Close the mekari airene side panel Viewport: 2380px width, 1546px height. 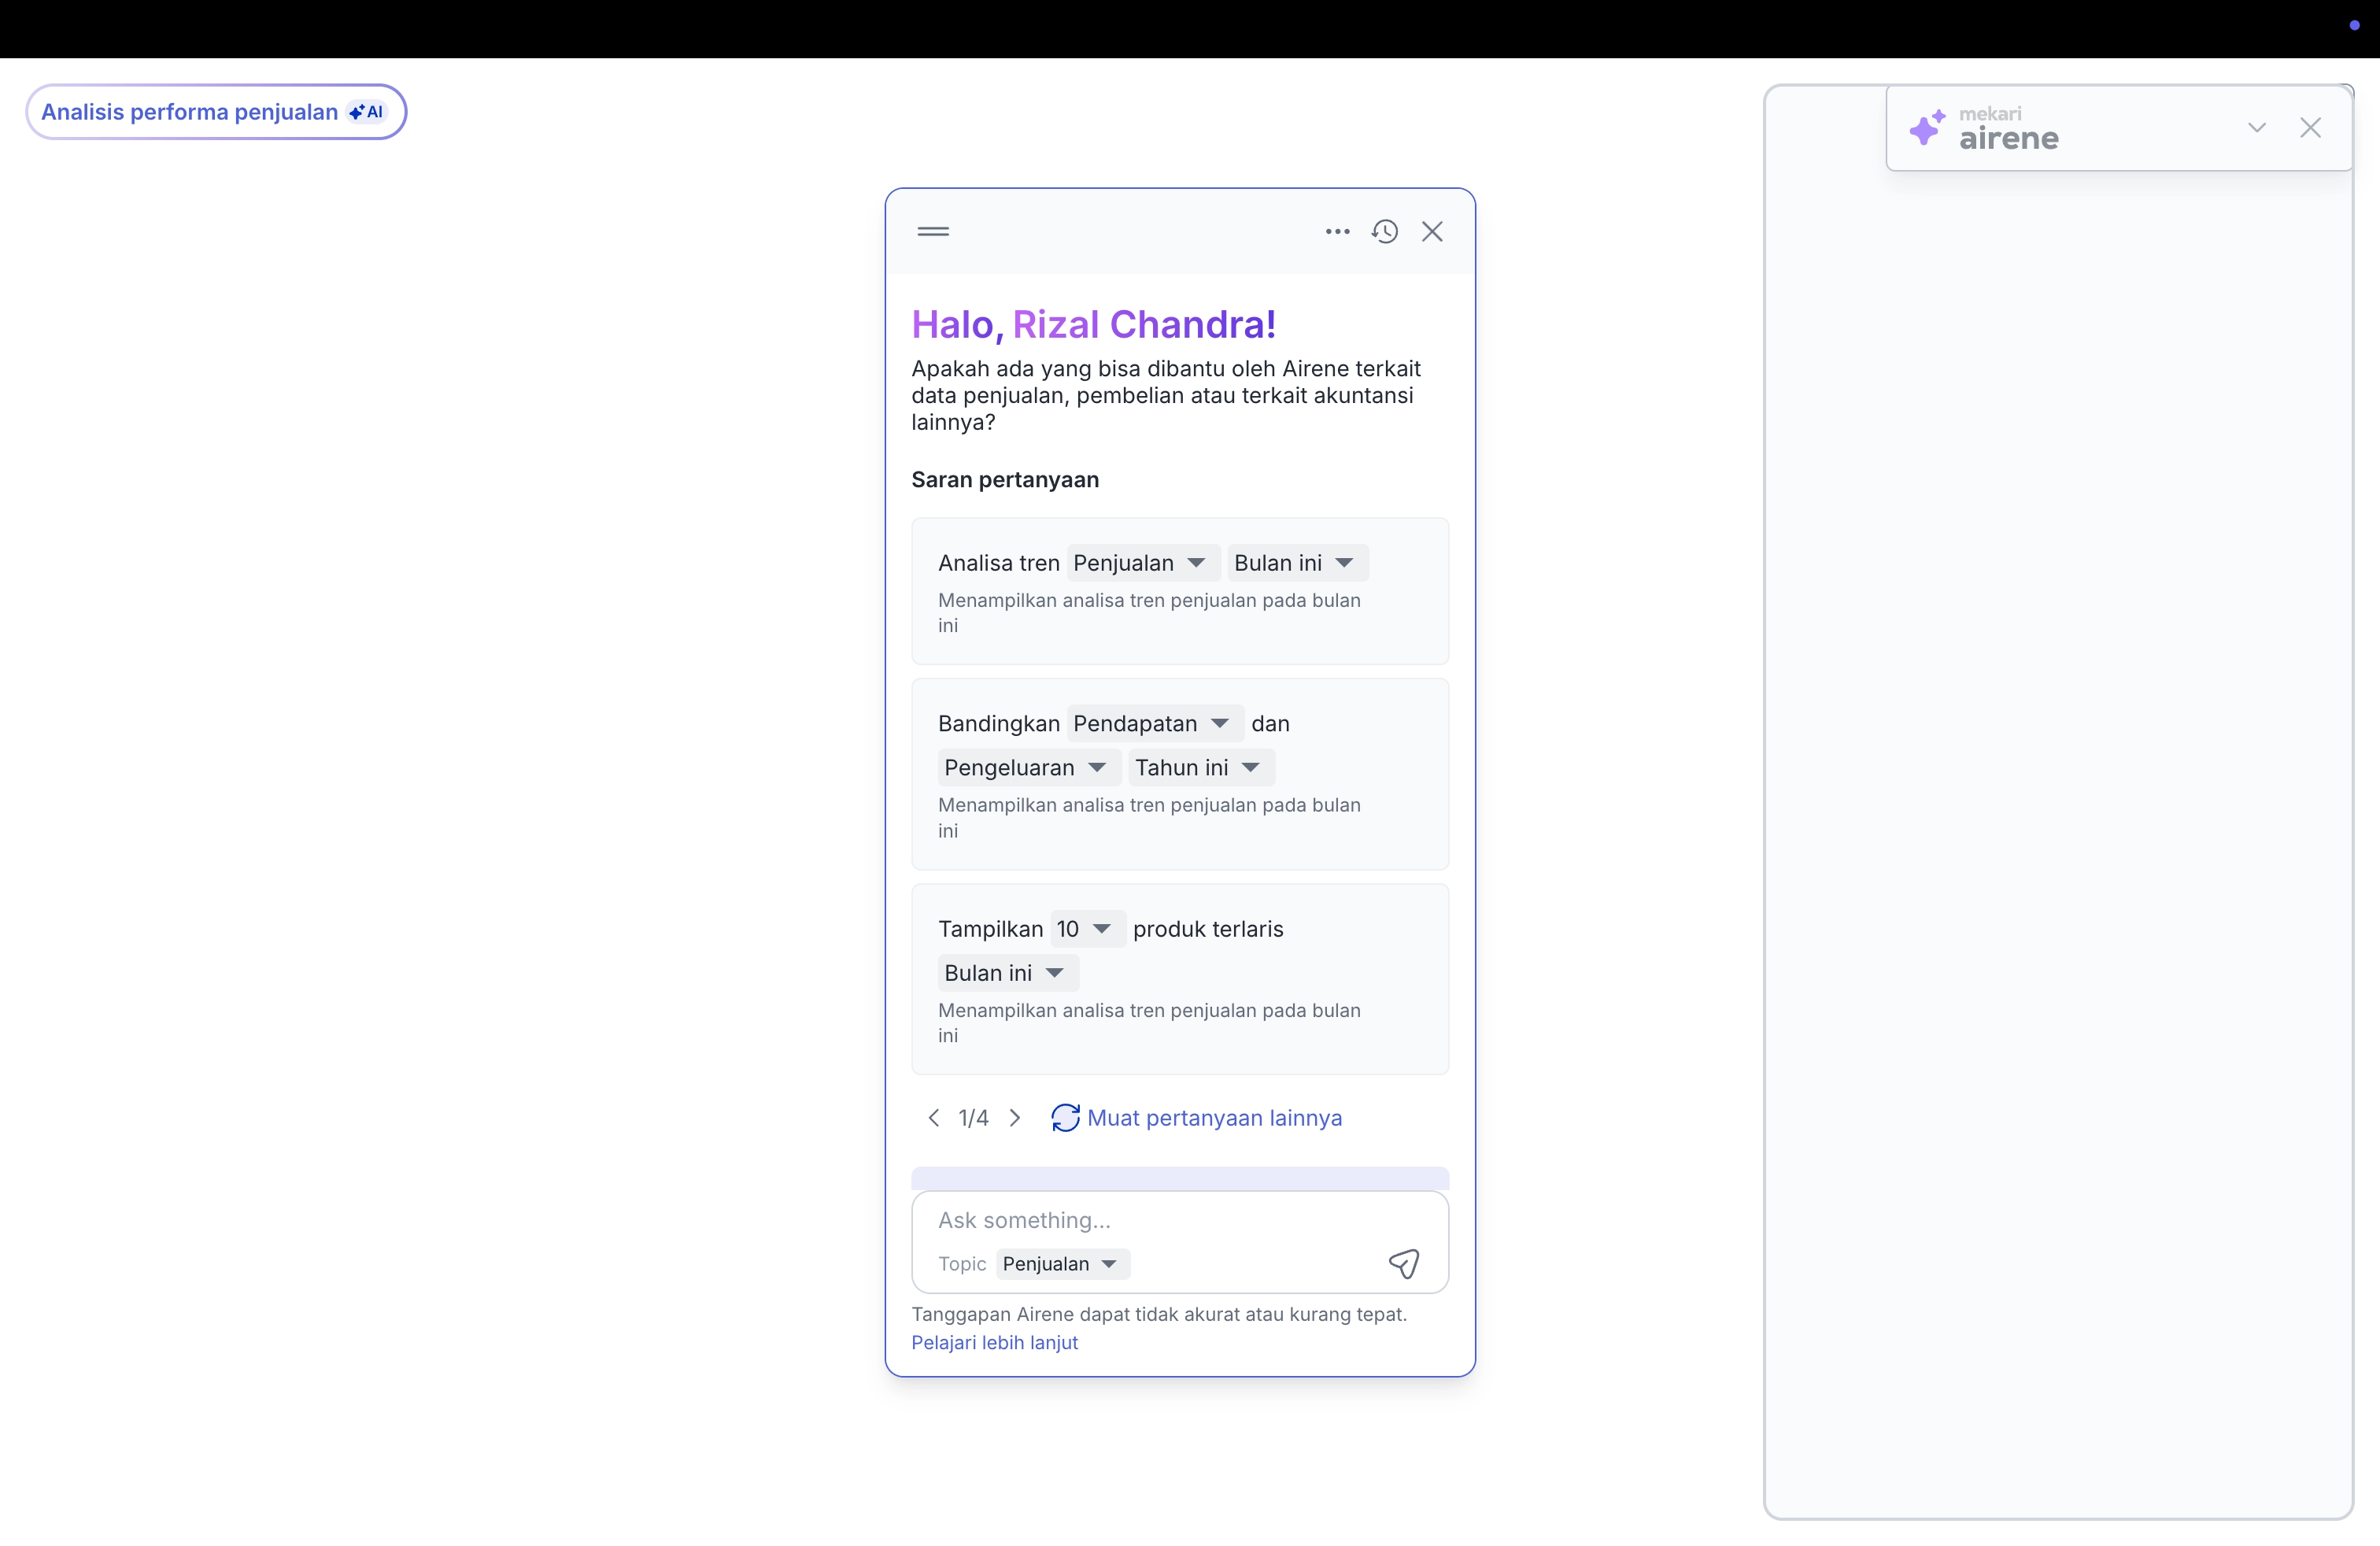point(2310,128)
